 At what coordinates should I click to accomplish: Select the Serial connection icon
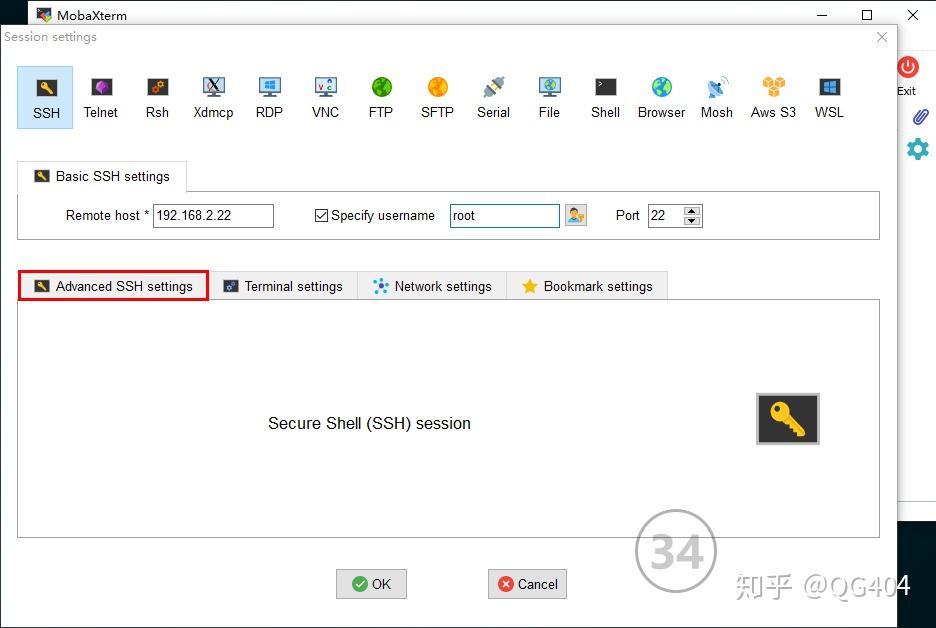click(x=493, y=97)
